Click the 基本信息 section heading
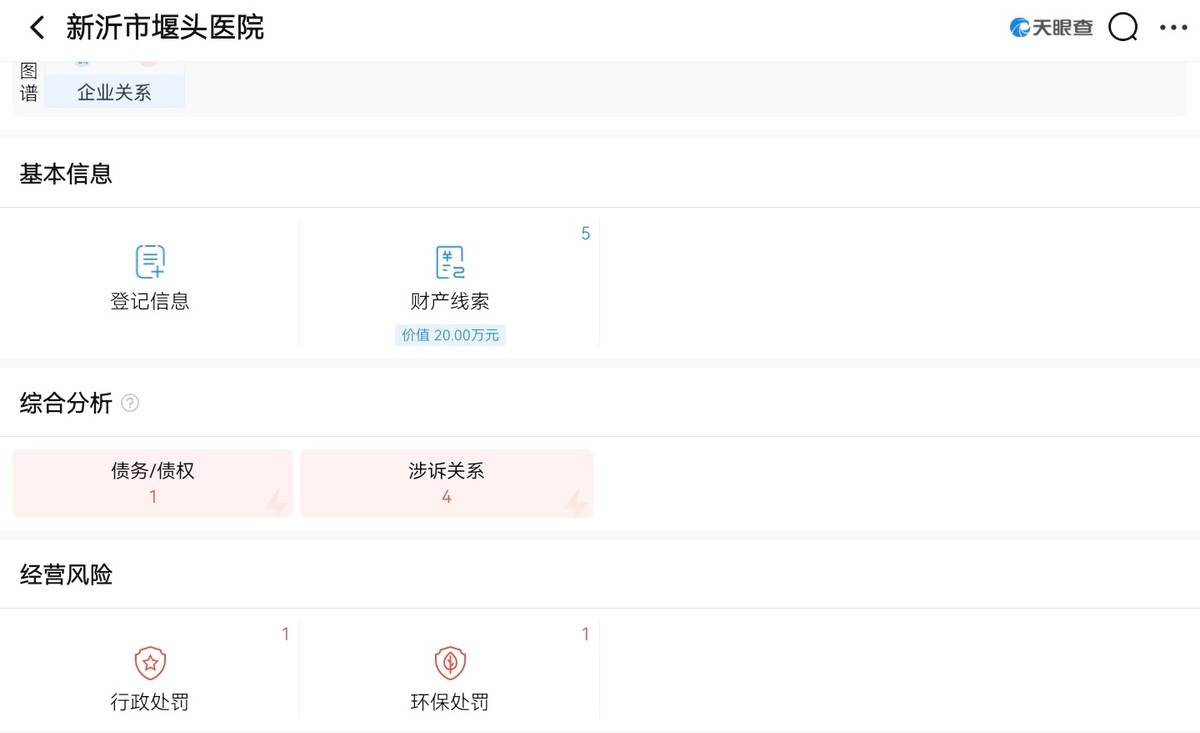The height and width of the screenshot is (733, 1200). 65,173
